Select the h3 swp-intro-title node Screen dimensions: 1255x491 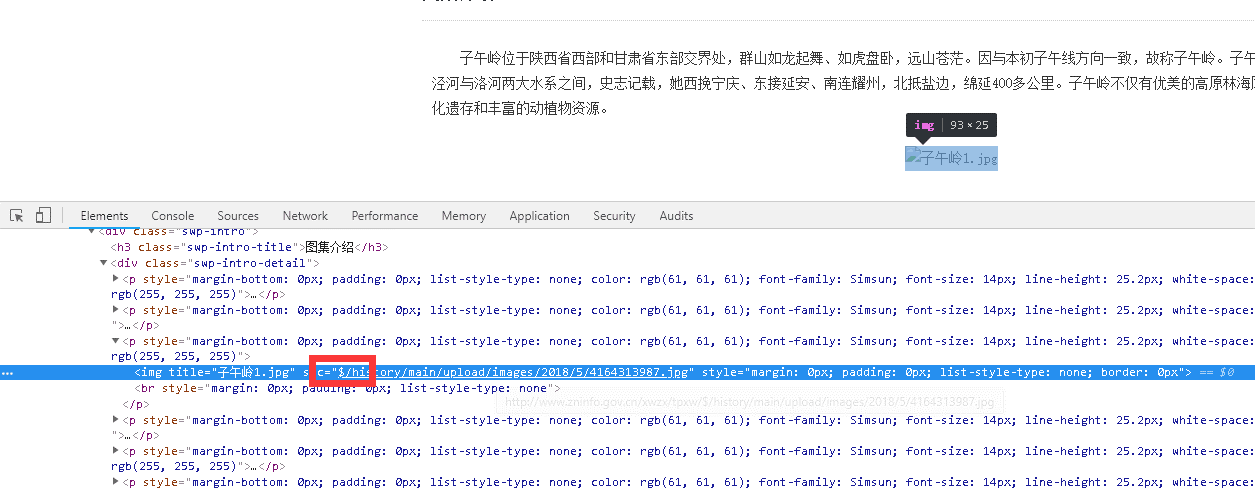[x=249, y=247]
